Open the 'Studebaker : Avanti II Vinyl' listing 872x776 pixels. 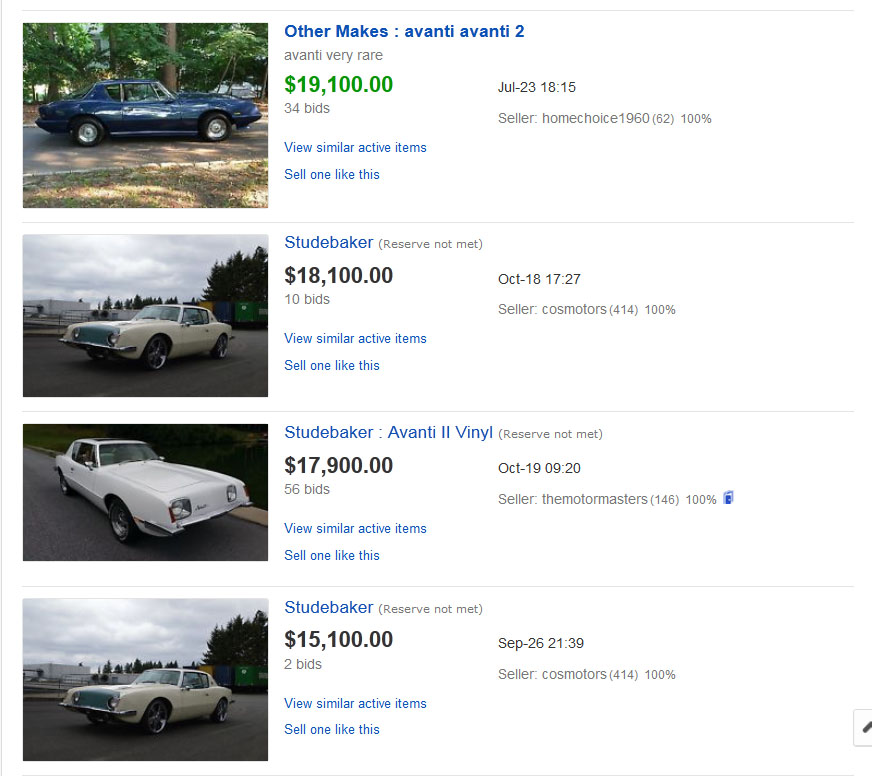(388, 432)
